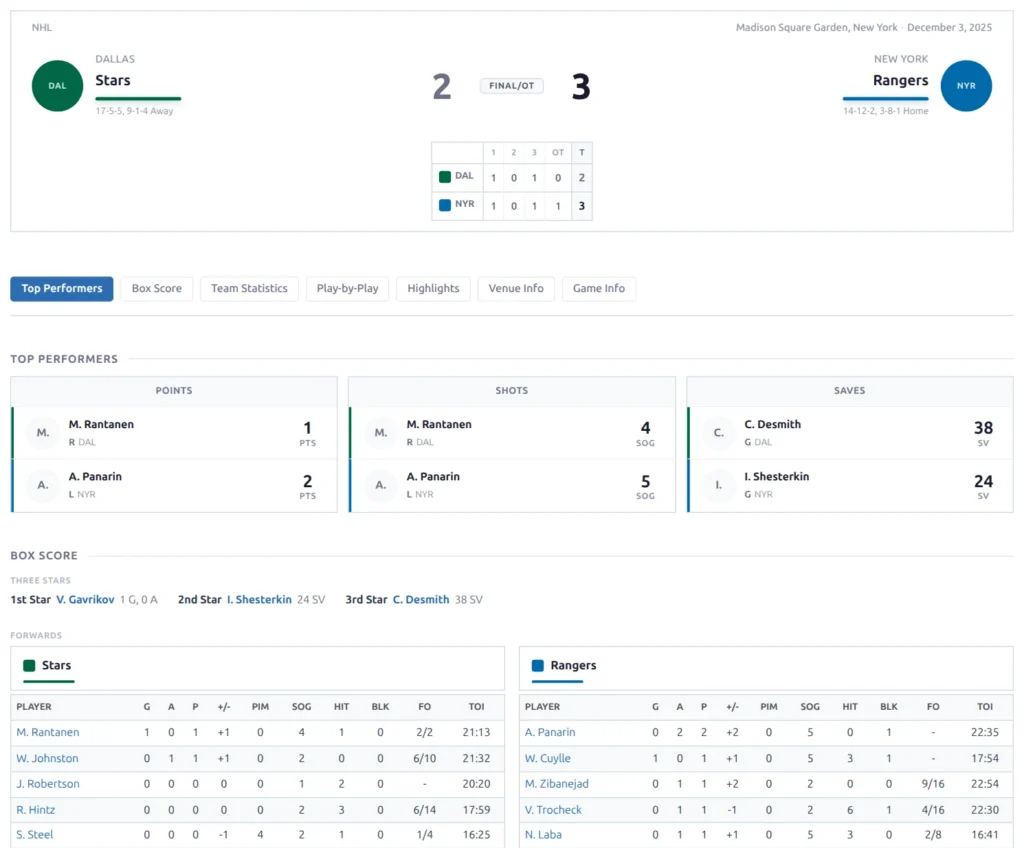The width and height of the screenshot is (1024, 848).
Task: Open C. Desmith 3rd Star link
Action: [421, 600]
